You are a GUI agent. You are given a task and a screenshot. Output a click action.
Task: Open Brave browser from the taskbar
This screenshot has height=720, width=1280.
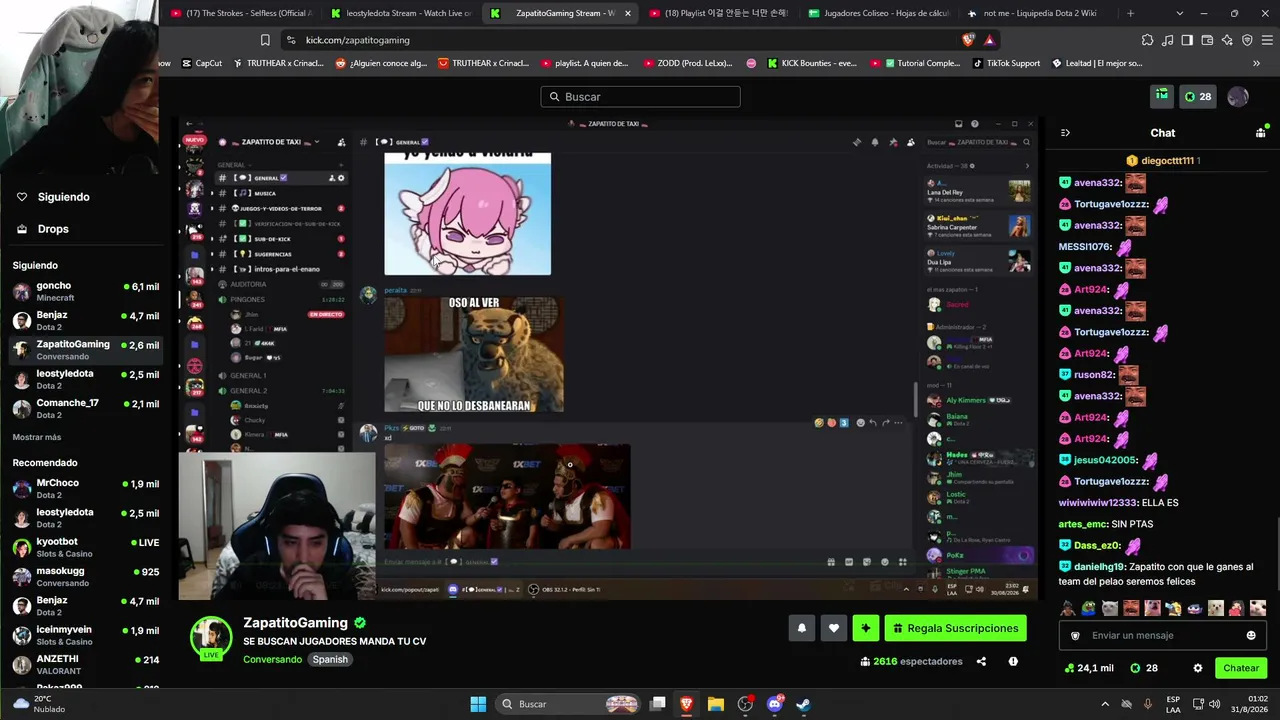tap(687, 704)
